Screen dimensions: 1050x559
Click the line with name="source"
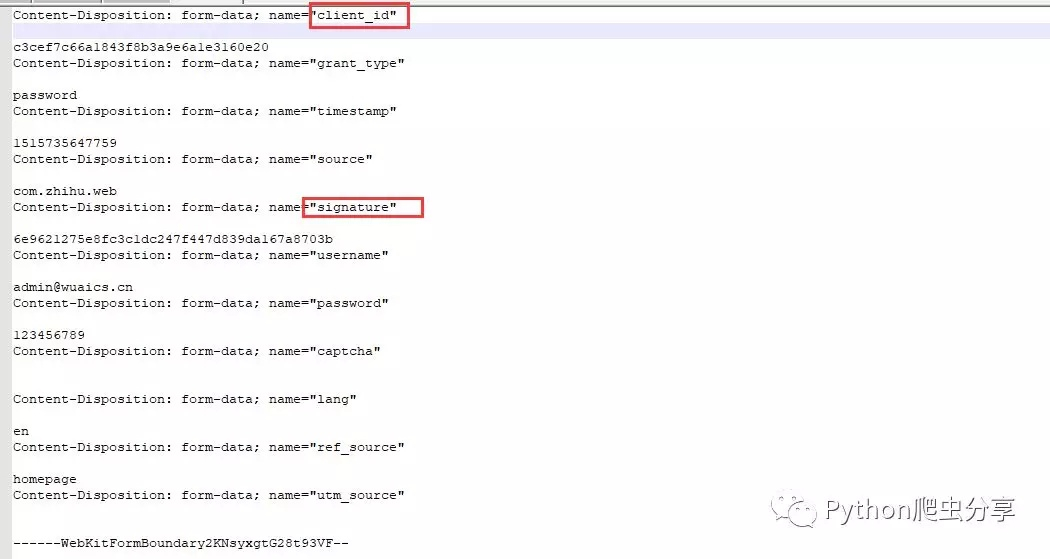point(192,160)
